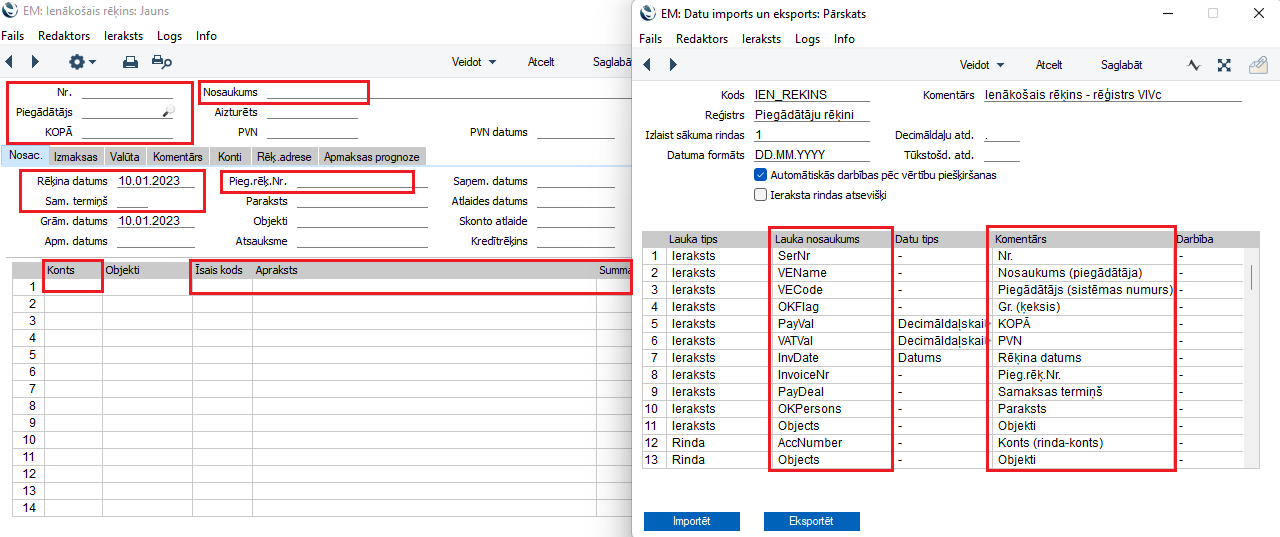Open the Apmaksas prognoze tab

[371, 157]
